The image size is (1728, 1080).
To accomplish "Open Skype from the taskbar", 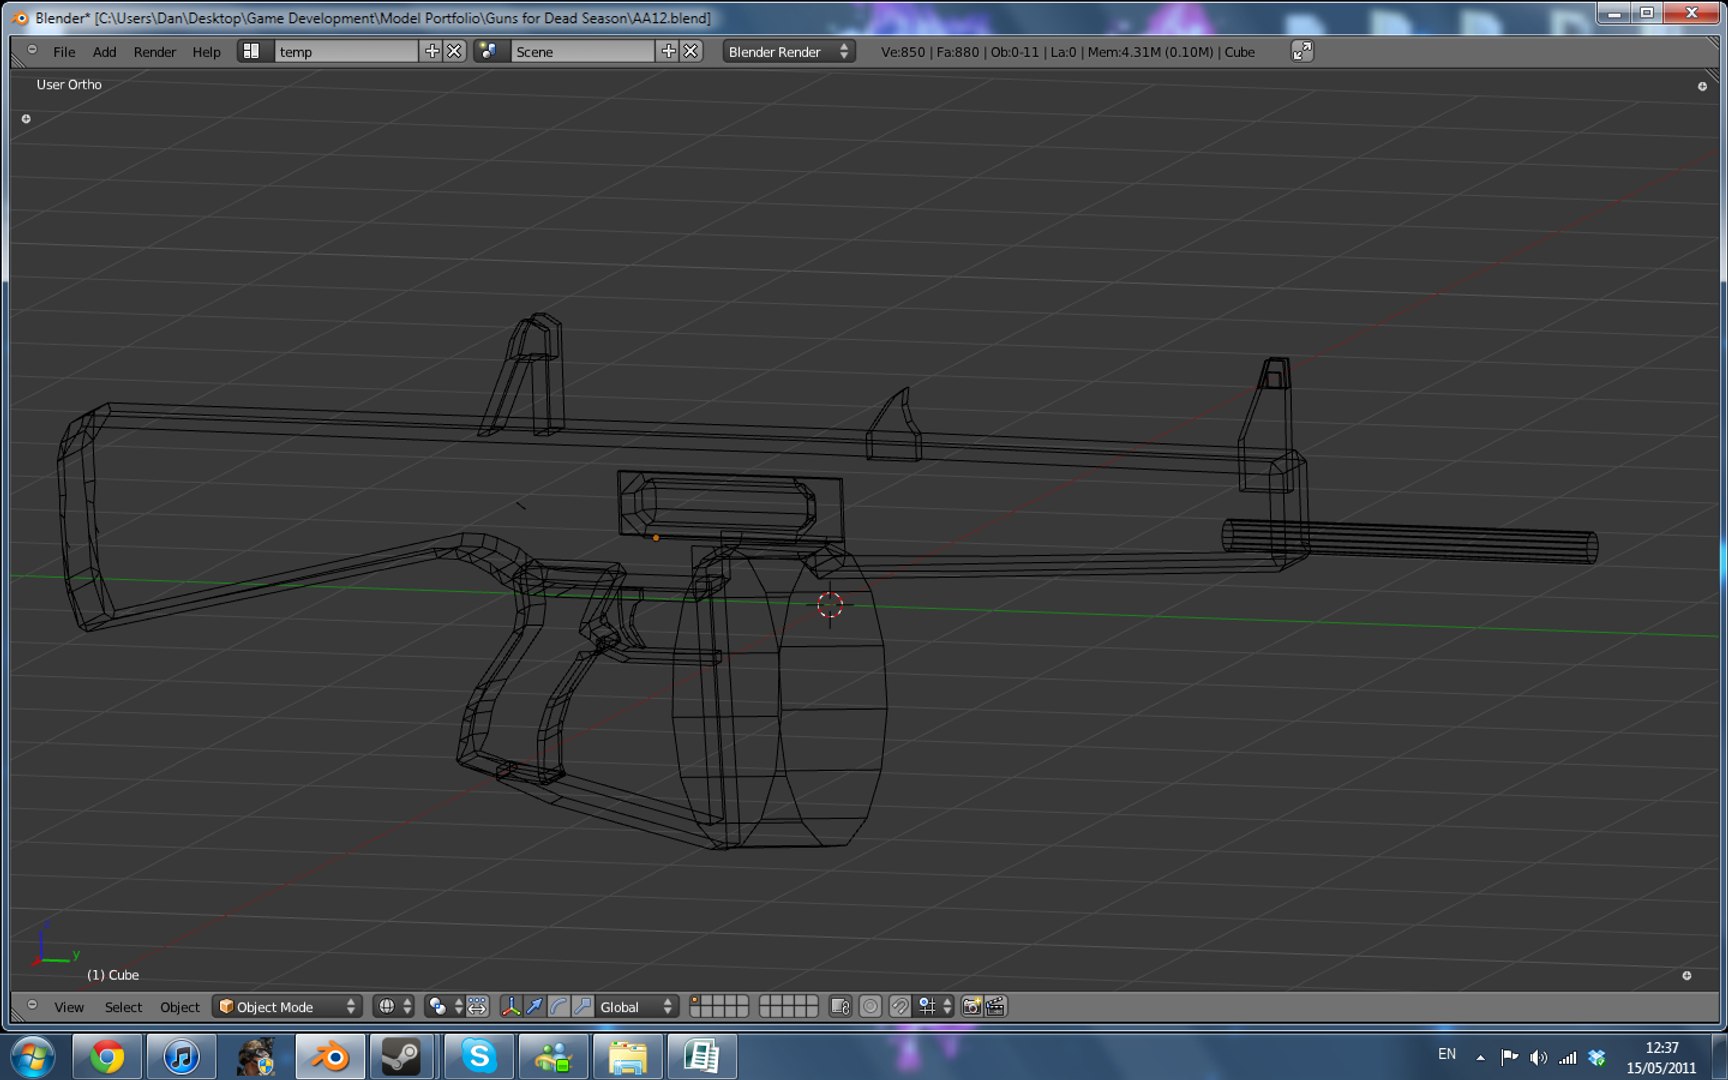I will click(x=479, y=1056).
